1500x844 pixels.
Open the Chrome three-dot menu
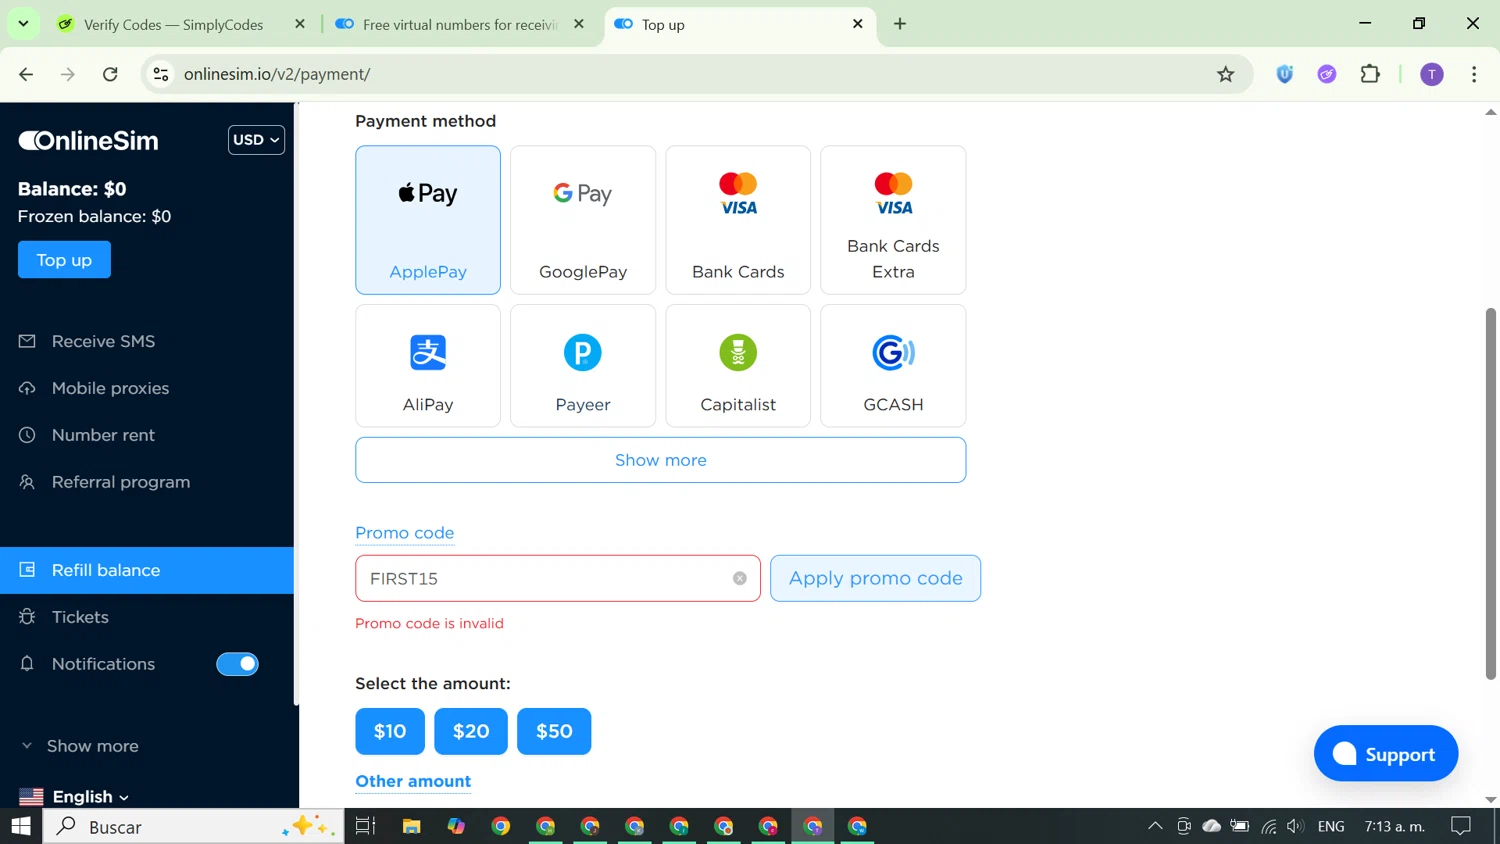tap(1474, 74)
